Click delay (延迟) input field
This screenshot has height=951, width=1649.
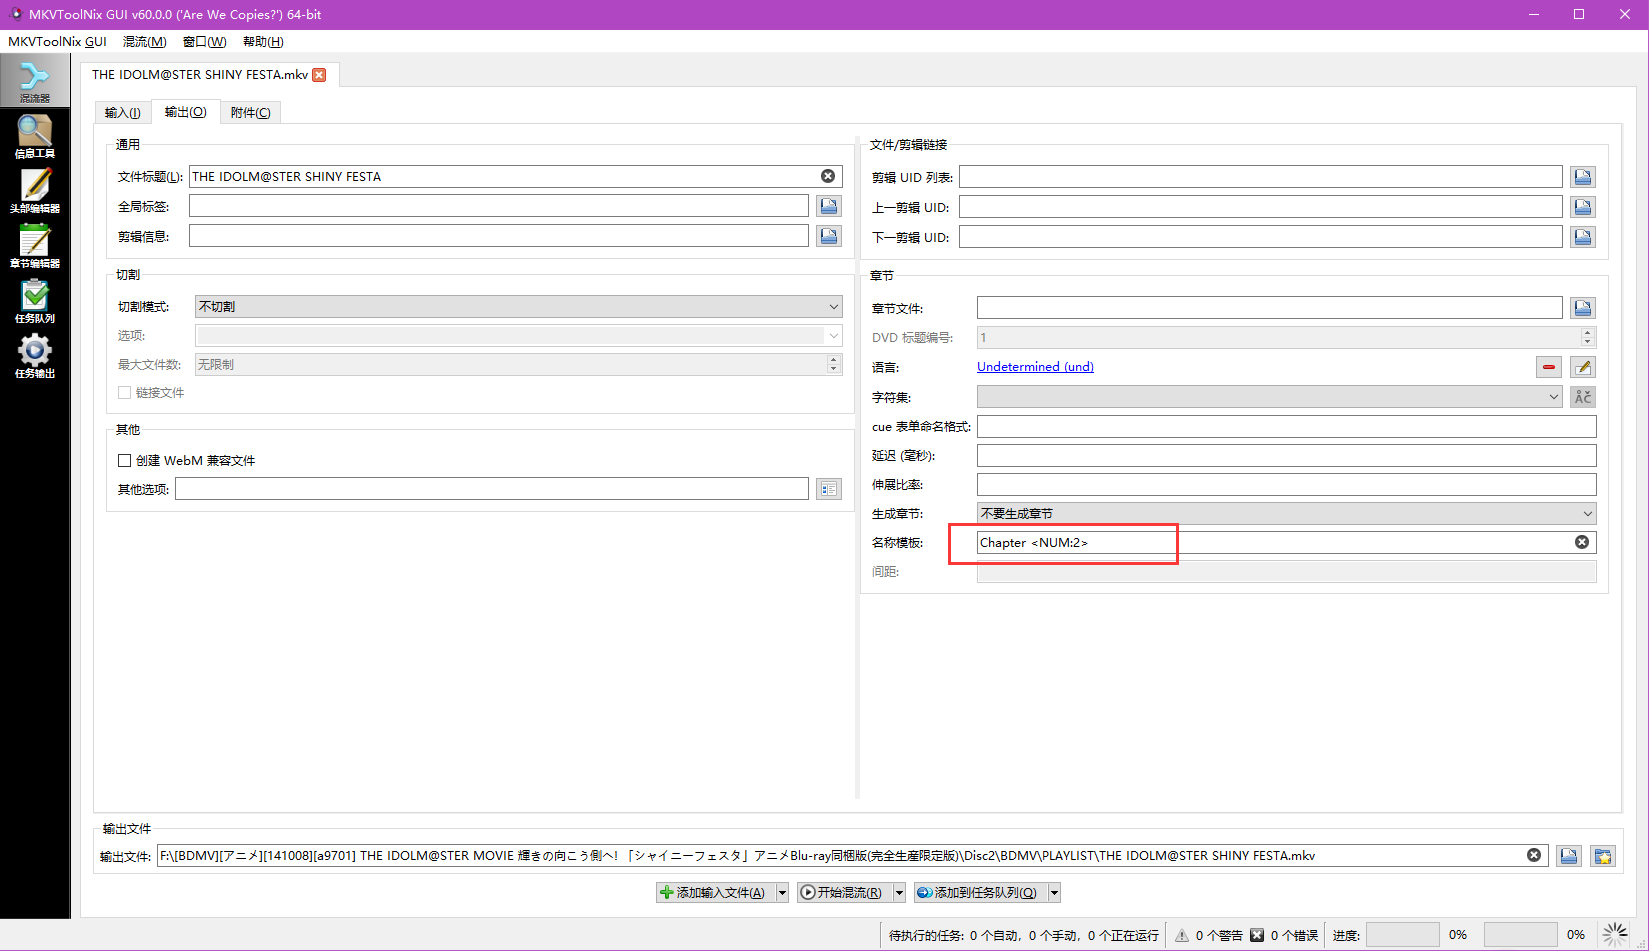tap(1286, 456)
